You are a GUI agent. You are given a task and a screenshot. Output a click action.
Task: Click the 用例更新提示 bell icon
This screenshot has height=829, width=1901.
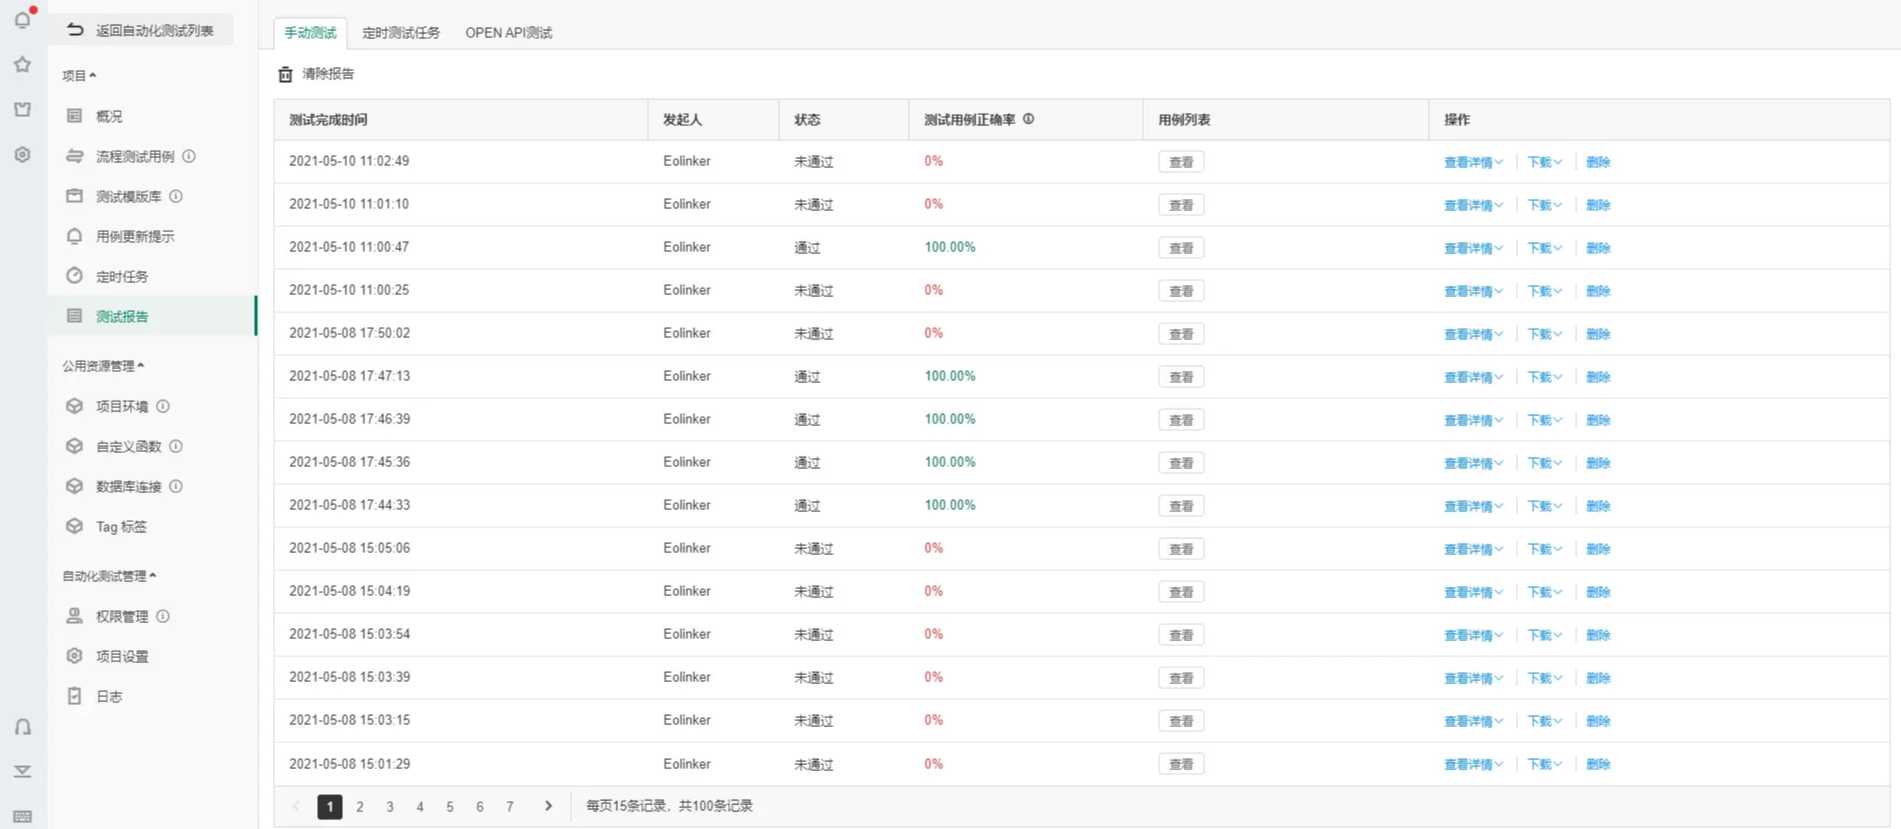(74, 236)
